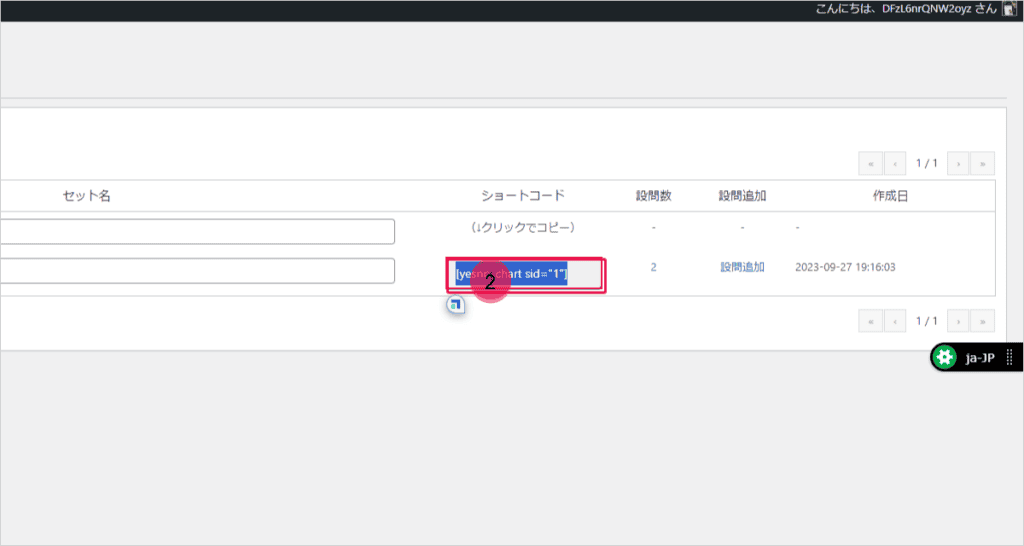
Task: Click the user avatar icon in admin bar
Action: tap(1010, 8)
